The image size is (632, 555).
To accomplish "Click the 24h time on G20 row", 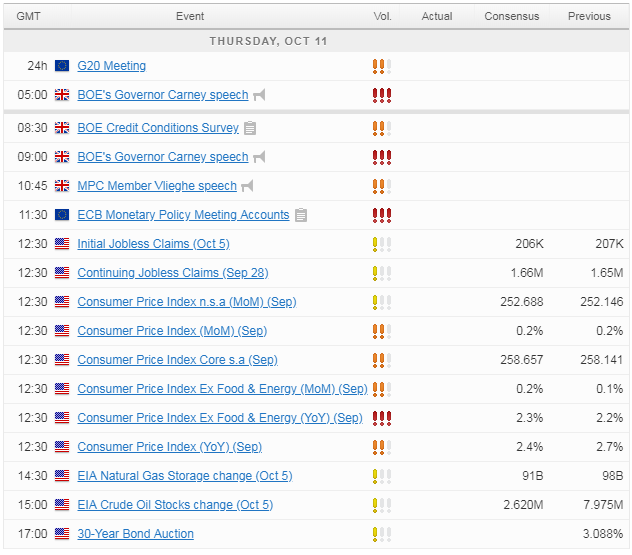I will (37, 66).
